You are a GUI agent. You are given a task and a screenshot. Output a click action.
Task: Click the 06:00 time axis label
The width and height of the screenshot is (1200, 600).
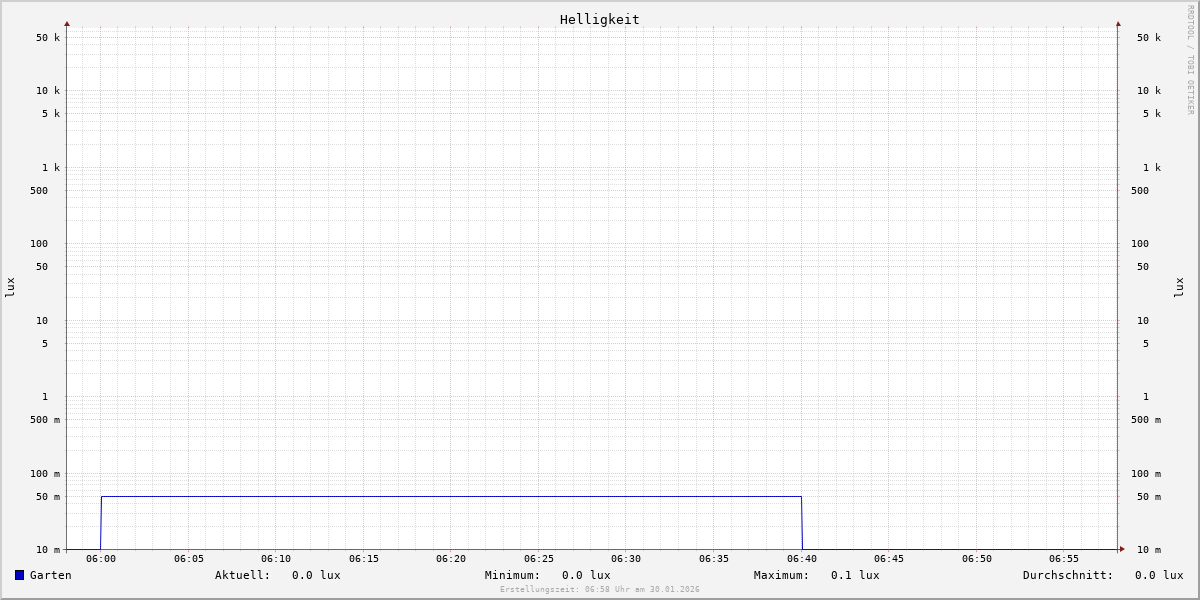click(x=101, y=559)
